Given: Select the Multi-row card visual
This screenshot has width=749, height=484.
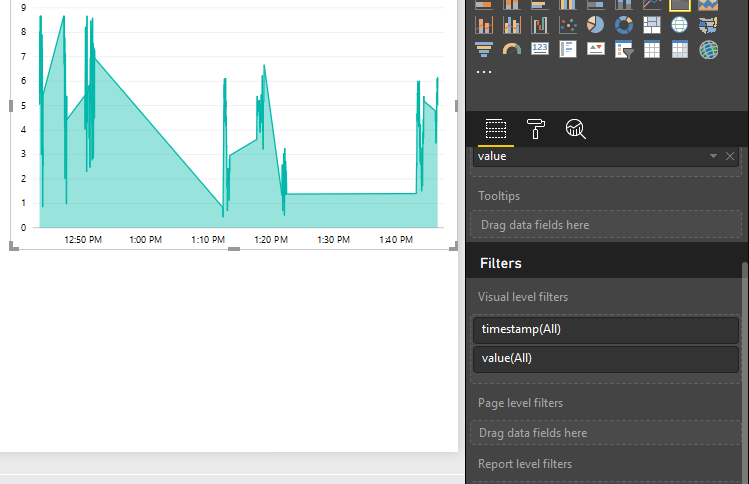Looking at the screenshot, I should pos(568,49).
